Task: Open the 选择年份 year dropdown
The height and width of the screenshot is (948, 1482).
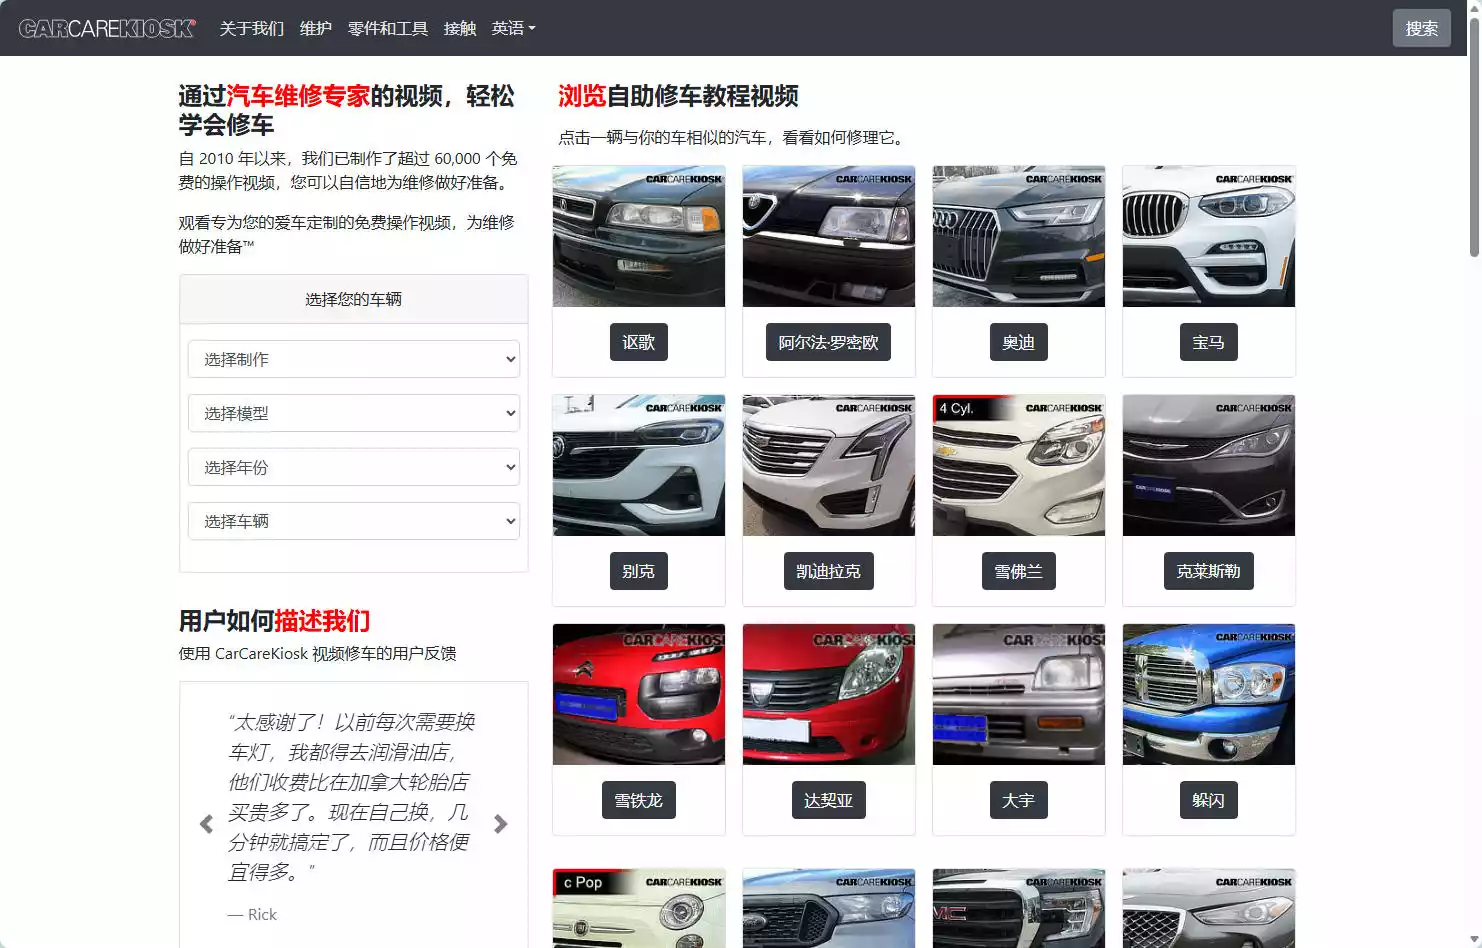Action: pyautogui.click(x=354, y=467)
